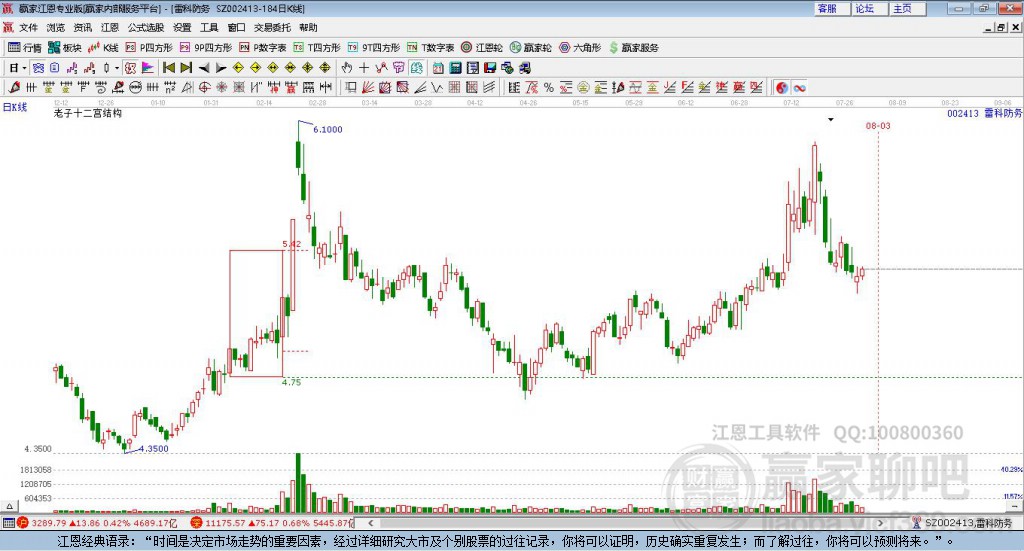Click the horizontal scrollbar track at the bottom
Viewport: 1024px width, 551px height.
click(625, 523)
